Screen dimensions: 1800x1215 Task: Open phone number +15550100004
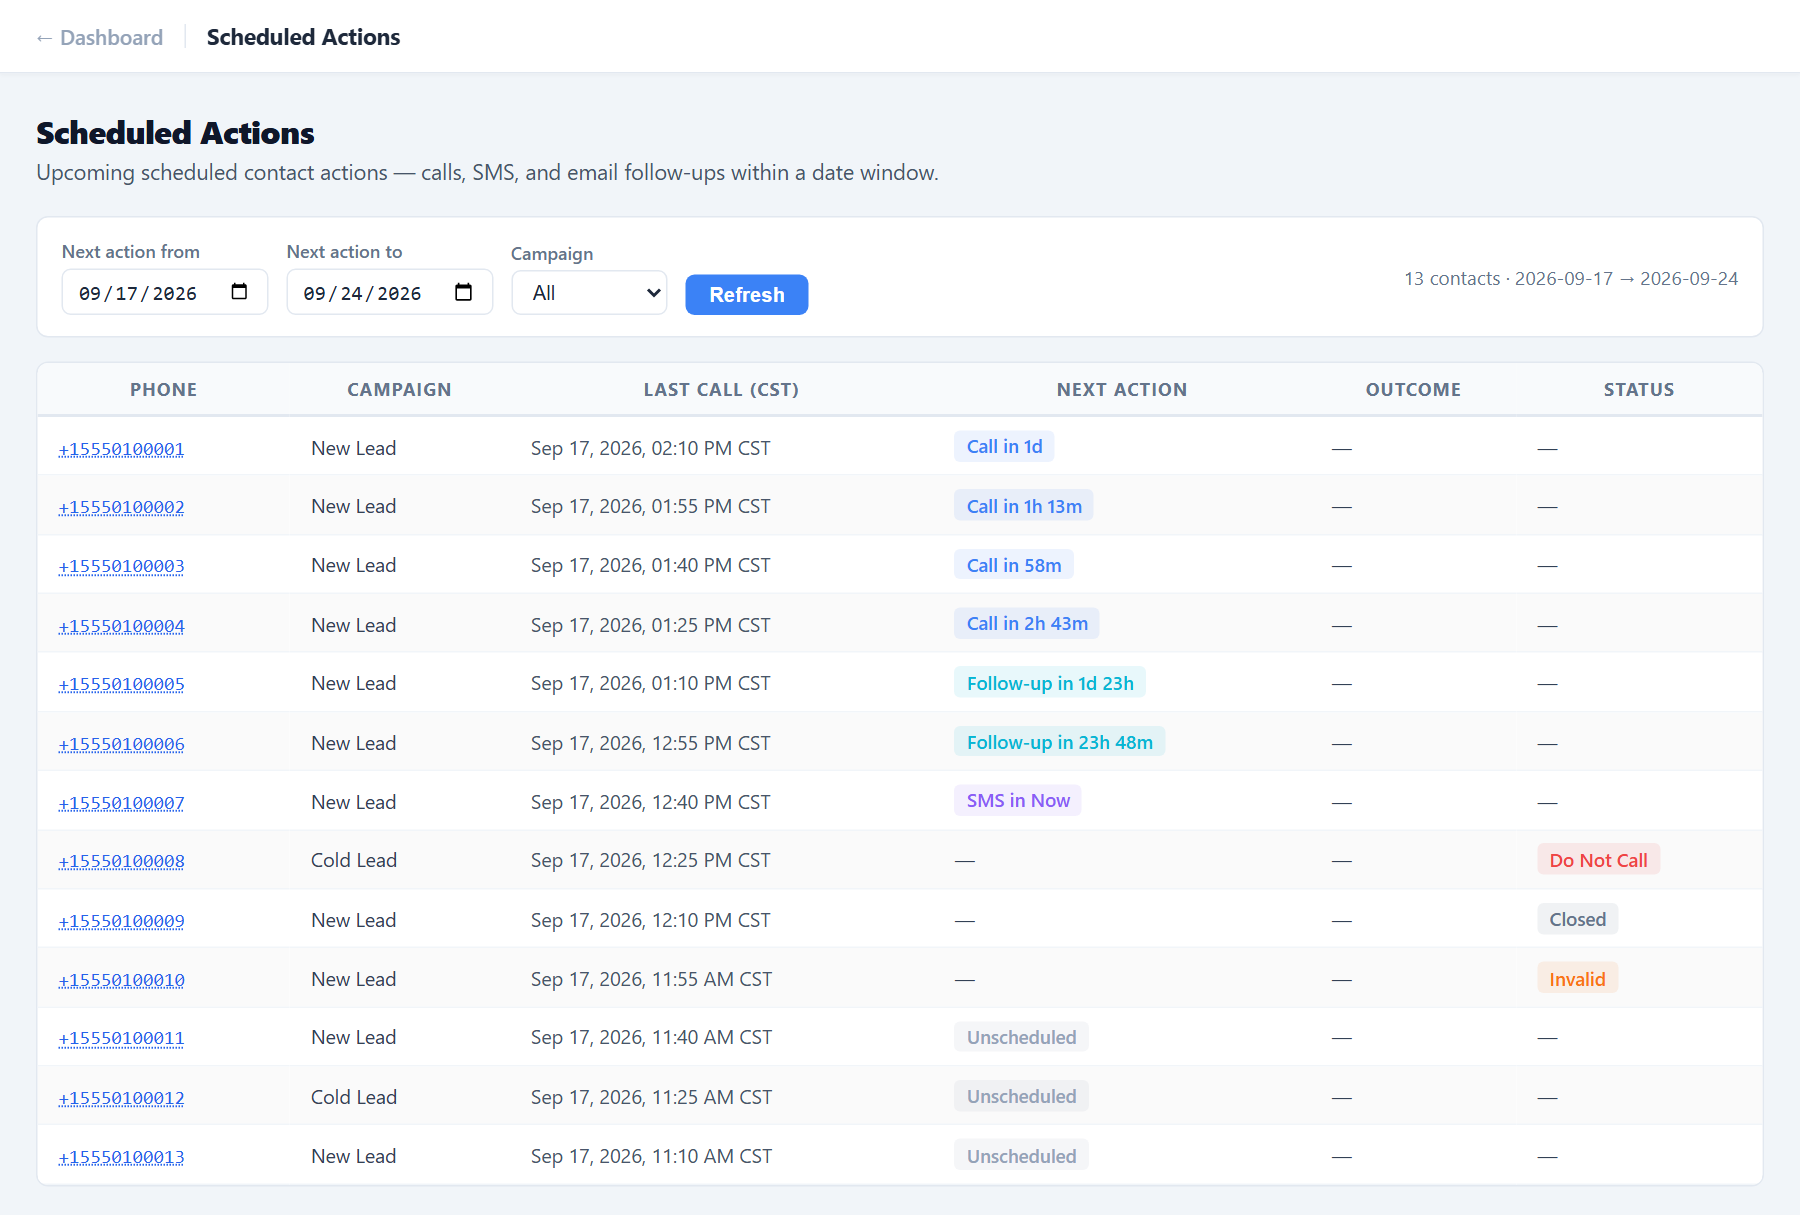pos(121,626)
